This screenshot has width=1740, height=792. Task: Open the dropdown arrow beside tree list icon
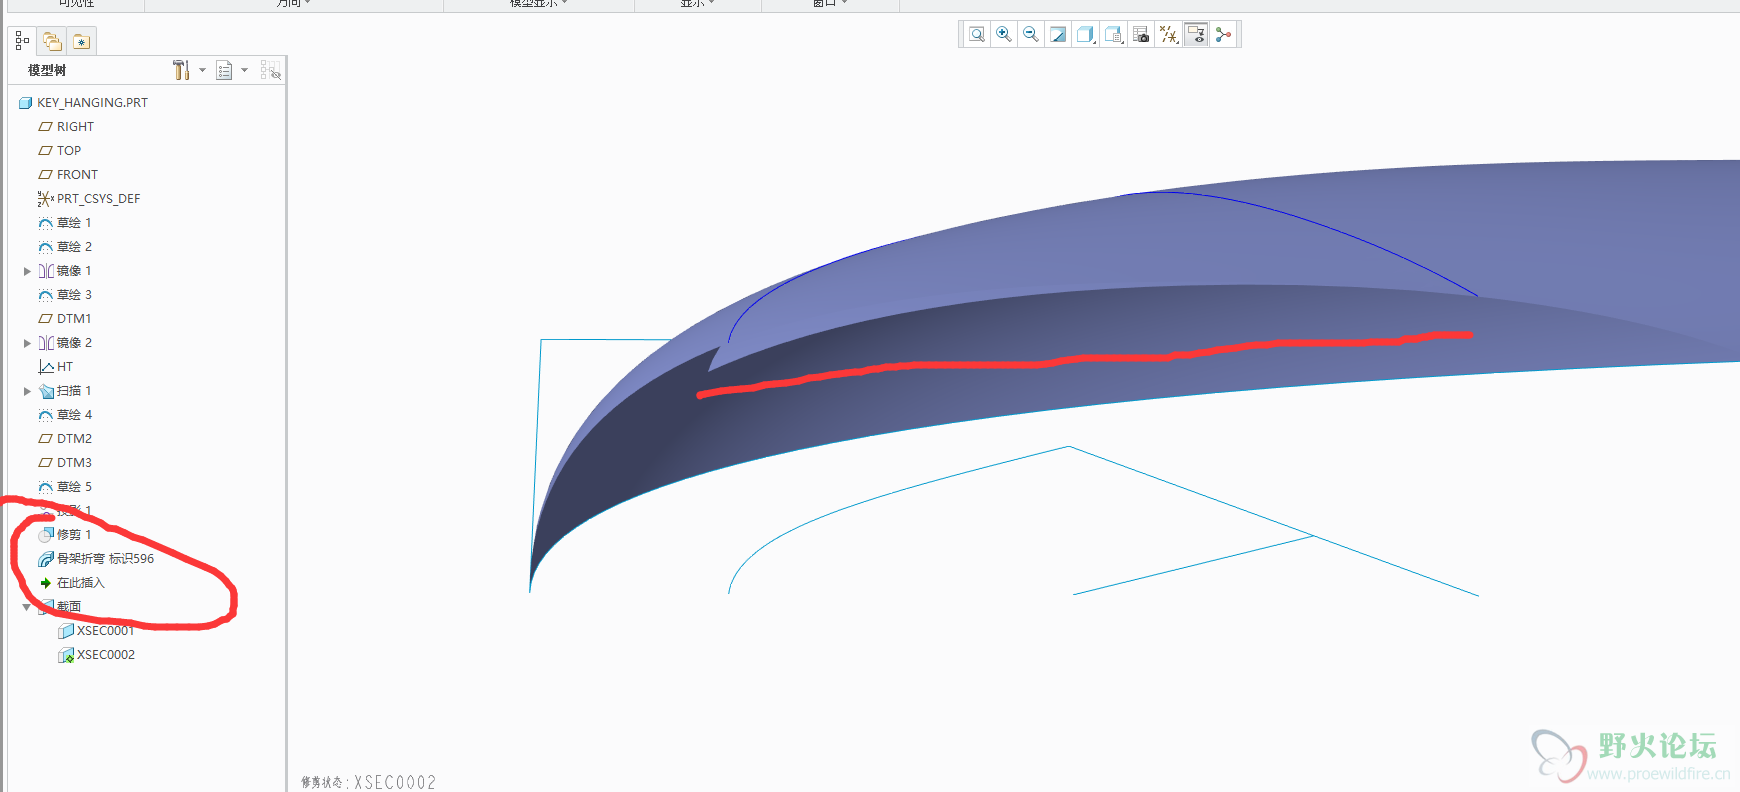245,70
